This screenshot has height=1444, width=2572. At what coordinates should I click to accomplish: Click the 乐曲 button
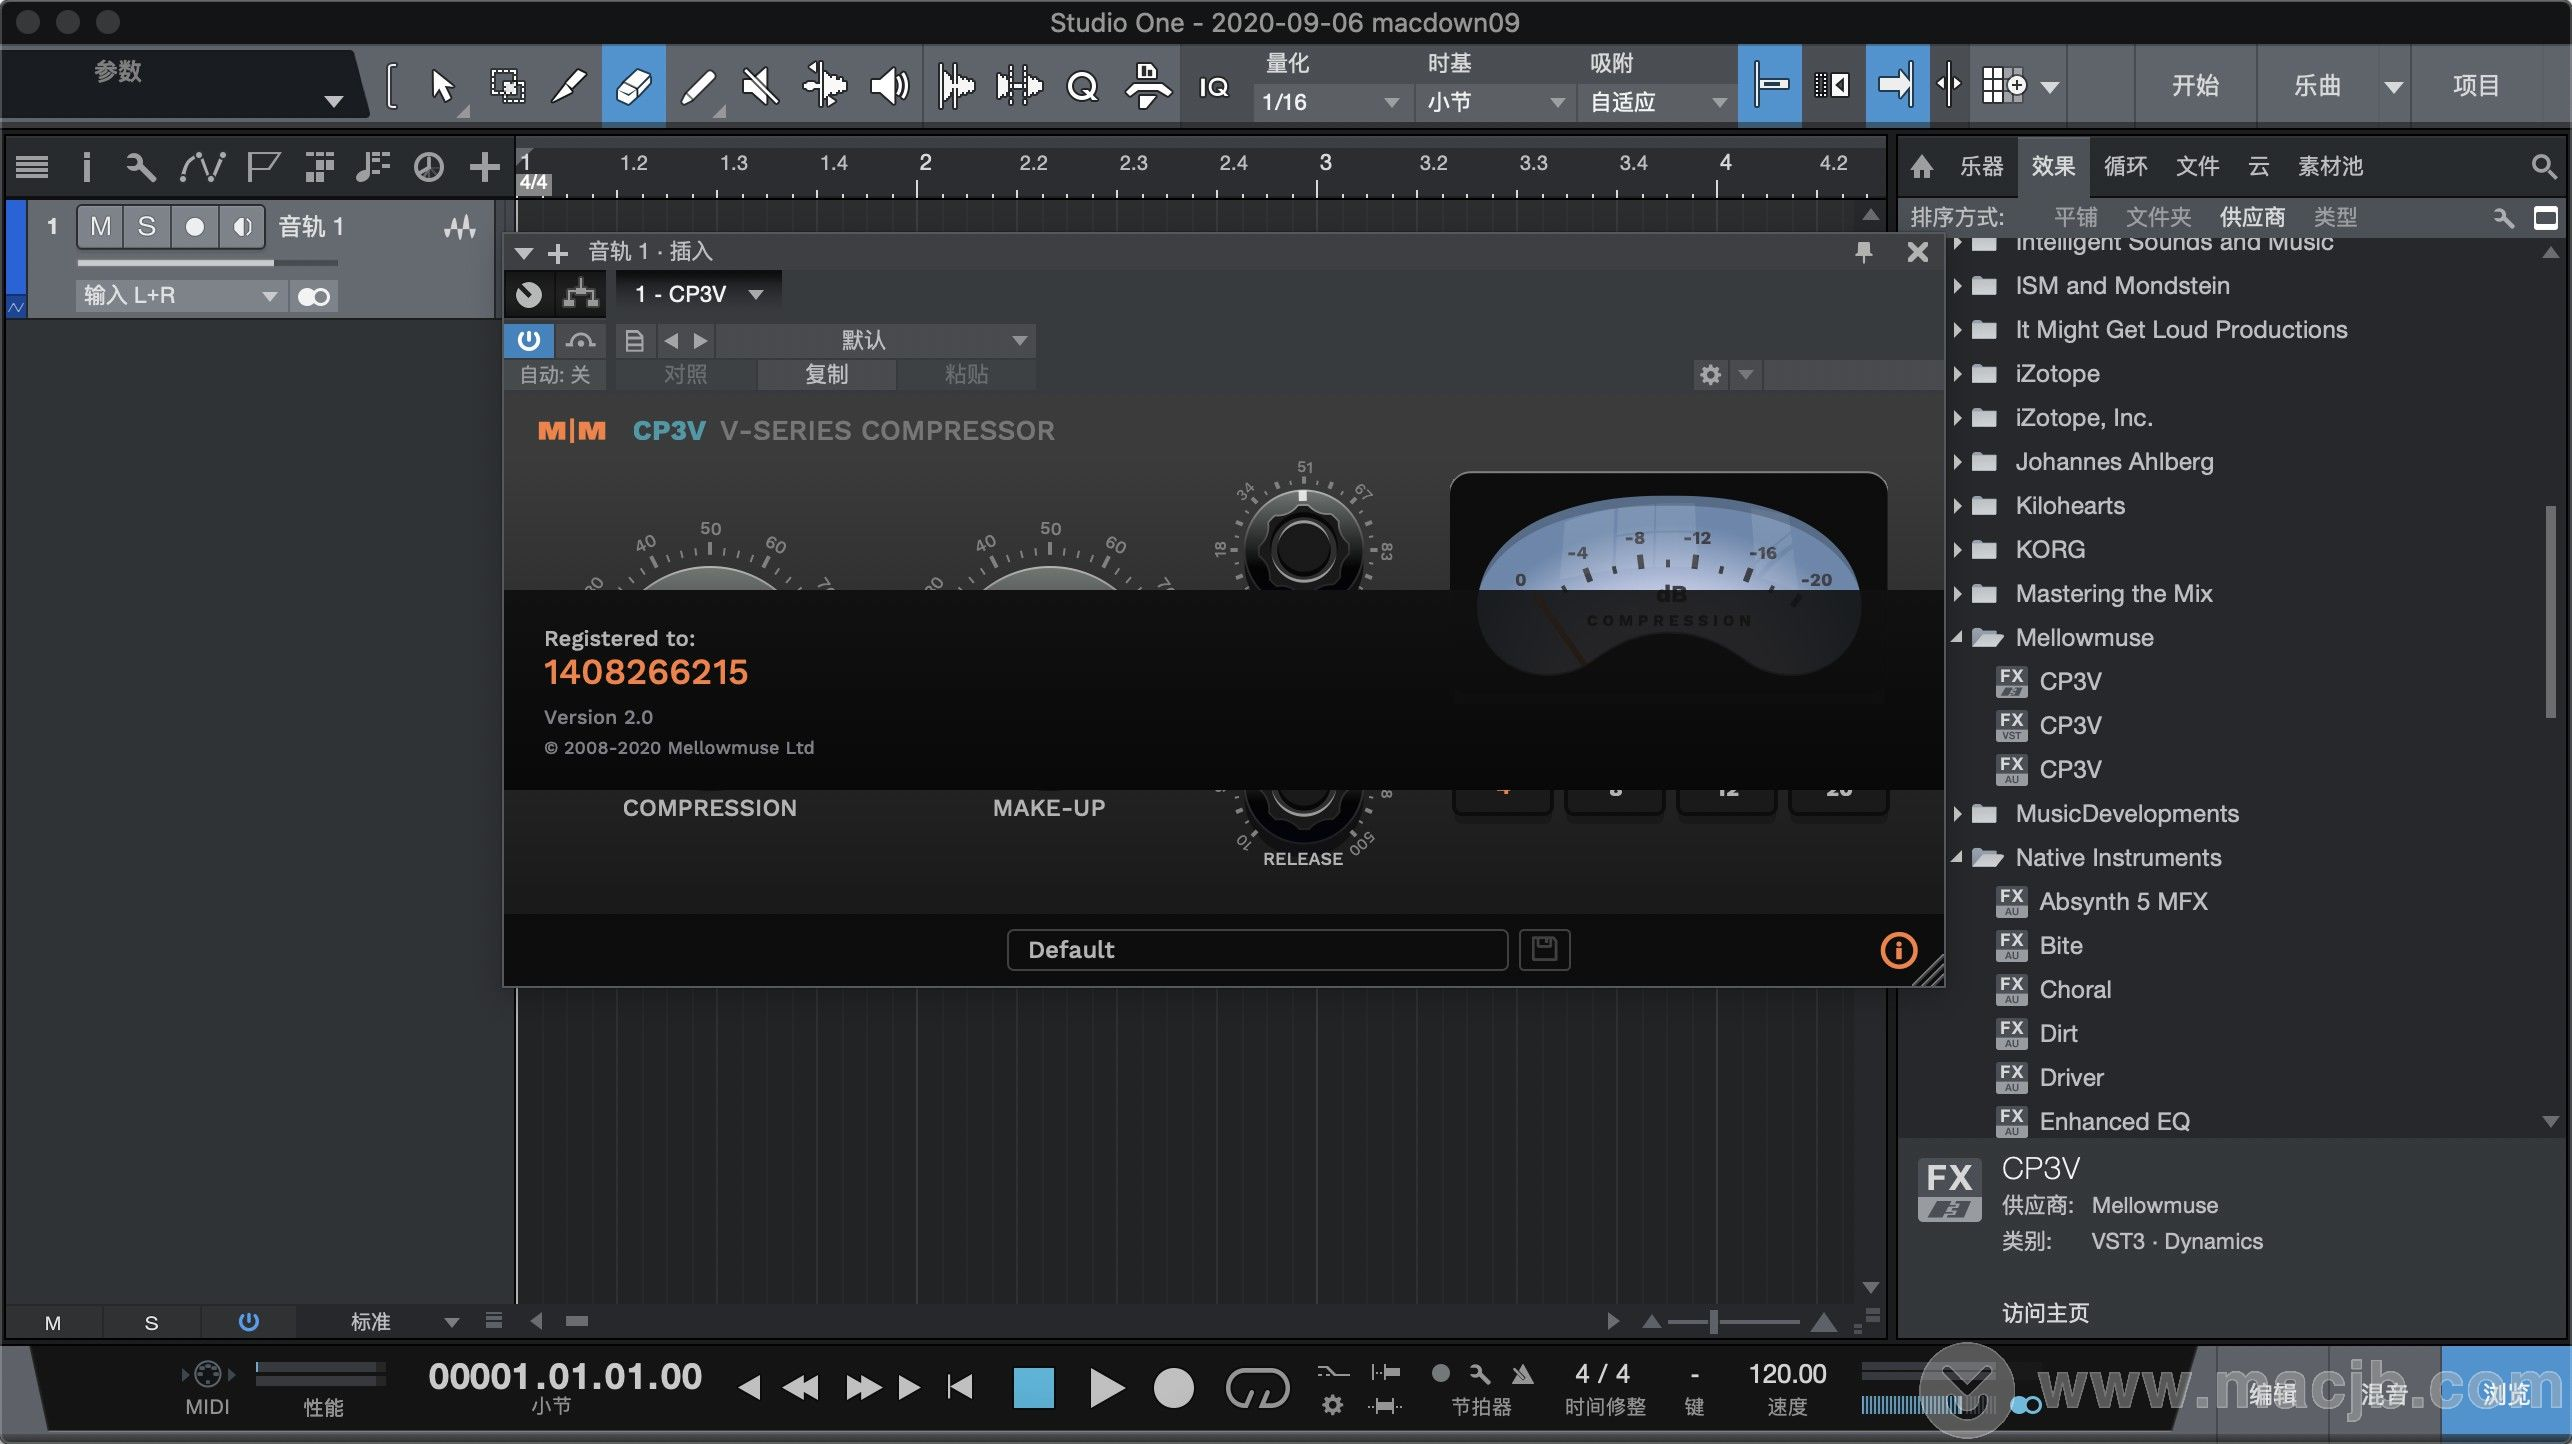(2317, 86)
